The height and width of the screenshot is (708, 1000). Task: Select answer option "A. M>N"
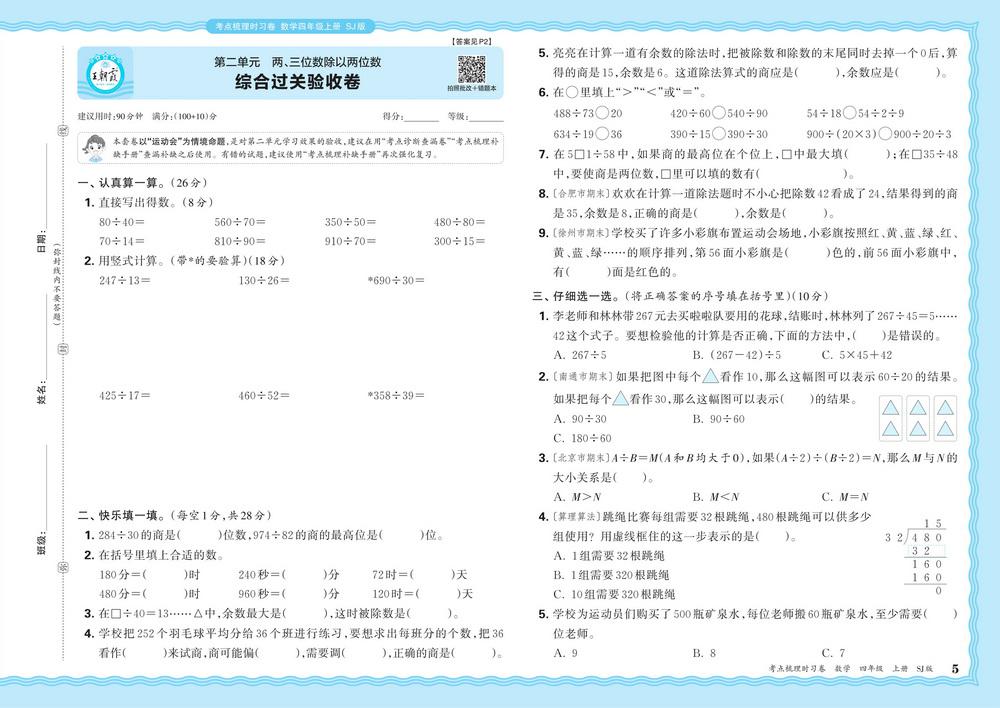pos(577,497)
